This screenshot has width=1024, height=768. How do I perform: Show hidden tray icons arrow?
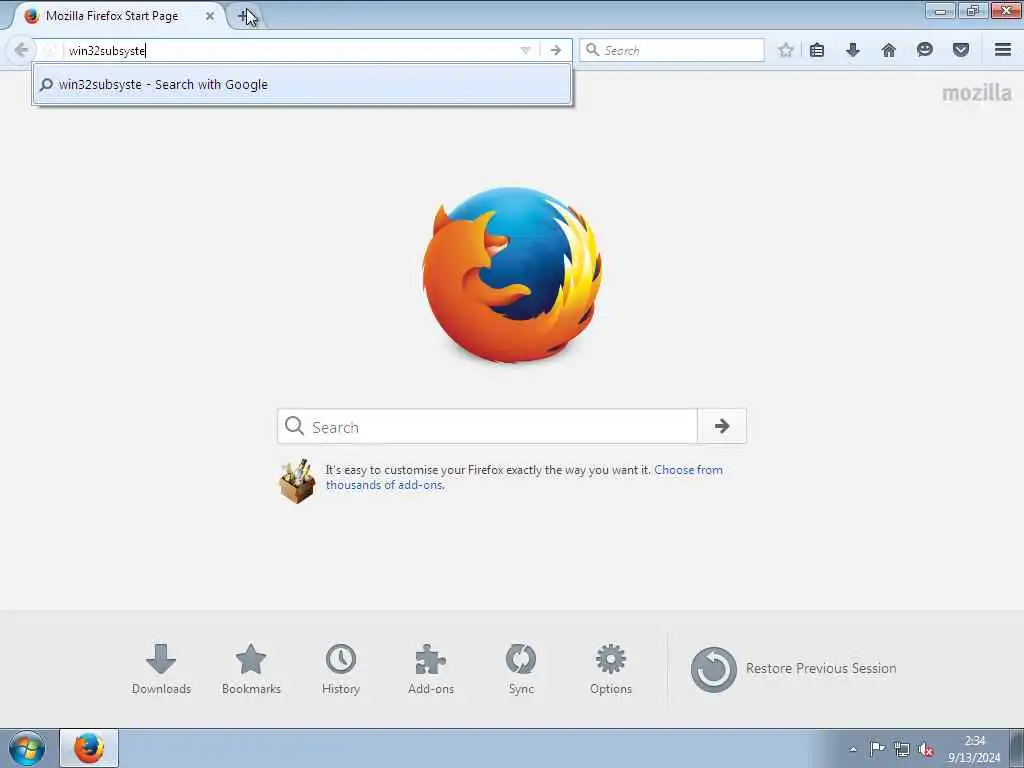coord(853,749)
